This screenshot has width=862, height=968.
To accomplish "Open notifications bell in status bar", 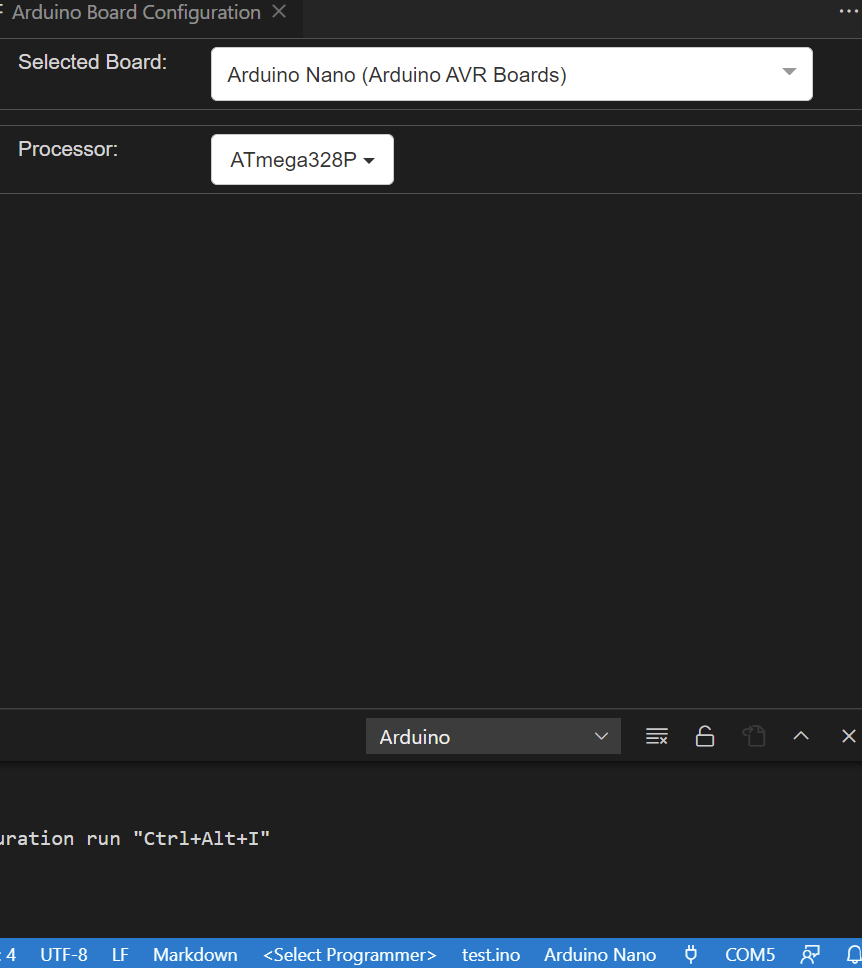I will [854, 954].
